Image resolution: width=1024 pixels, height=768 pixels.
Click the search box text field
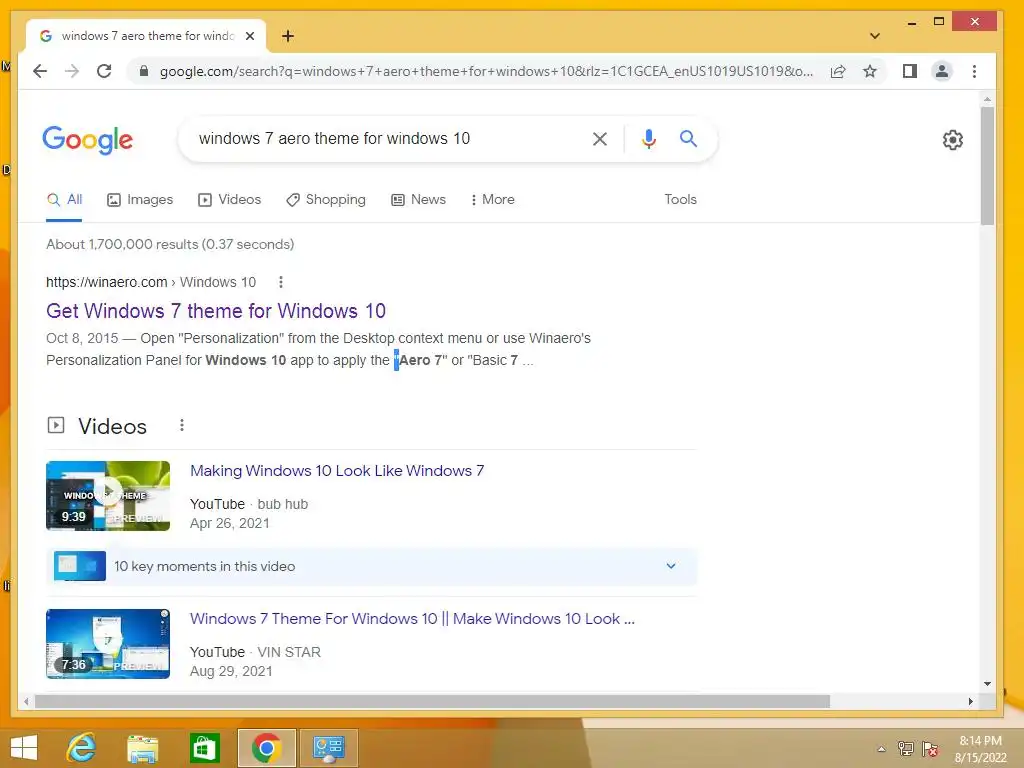[385, 138]
